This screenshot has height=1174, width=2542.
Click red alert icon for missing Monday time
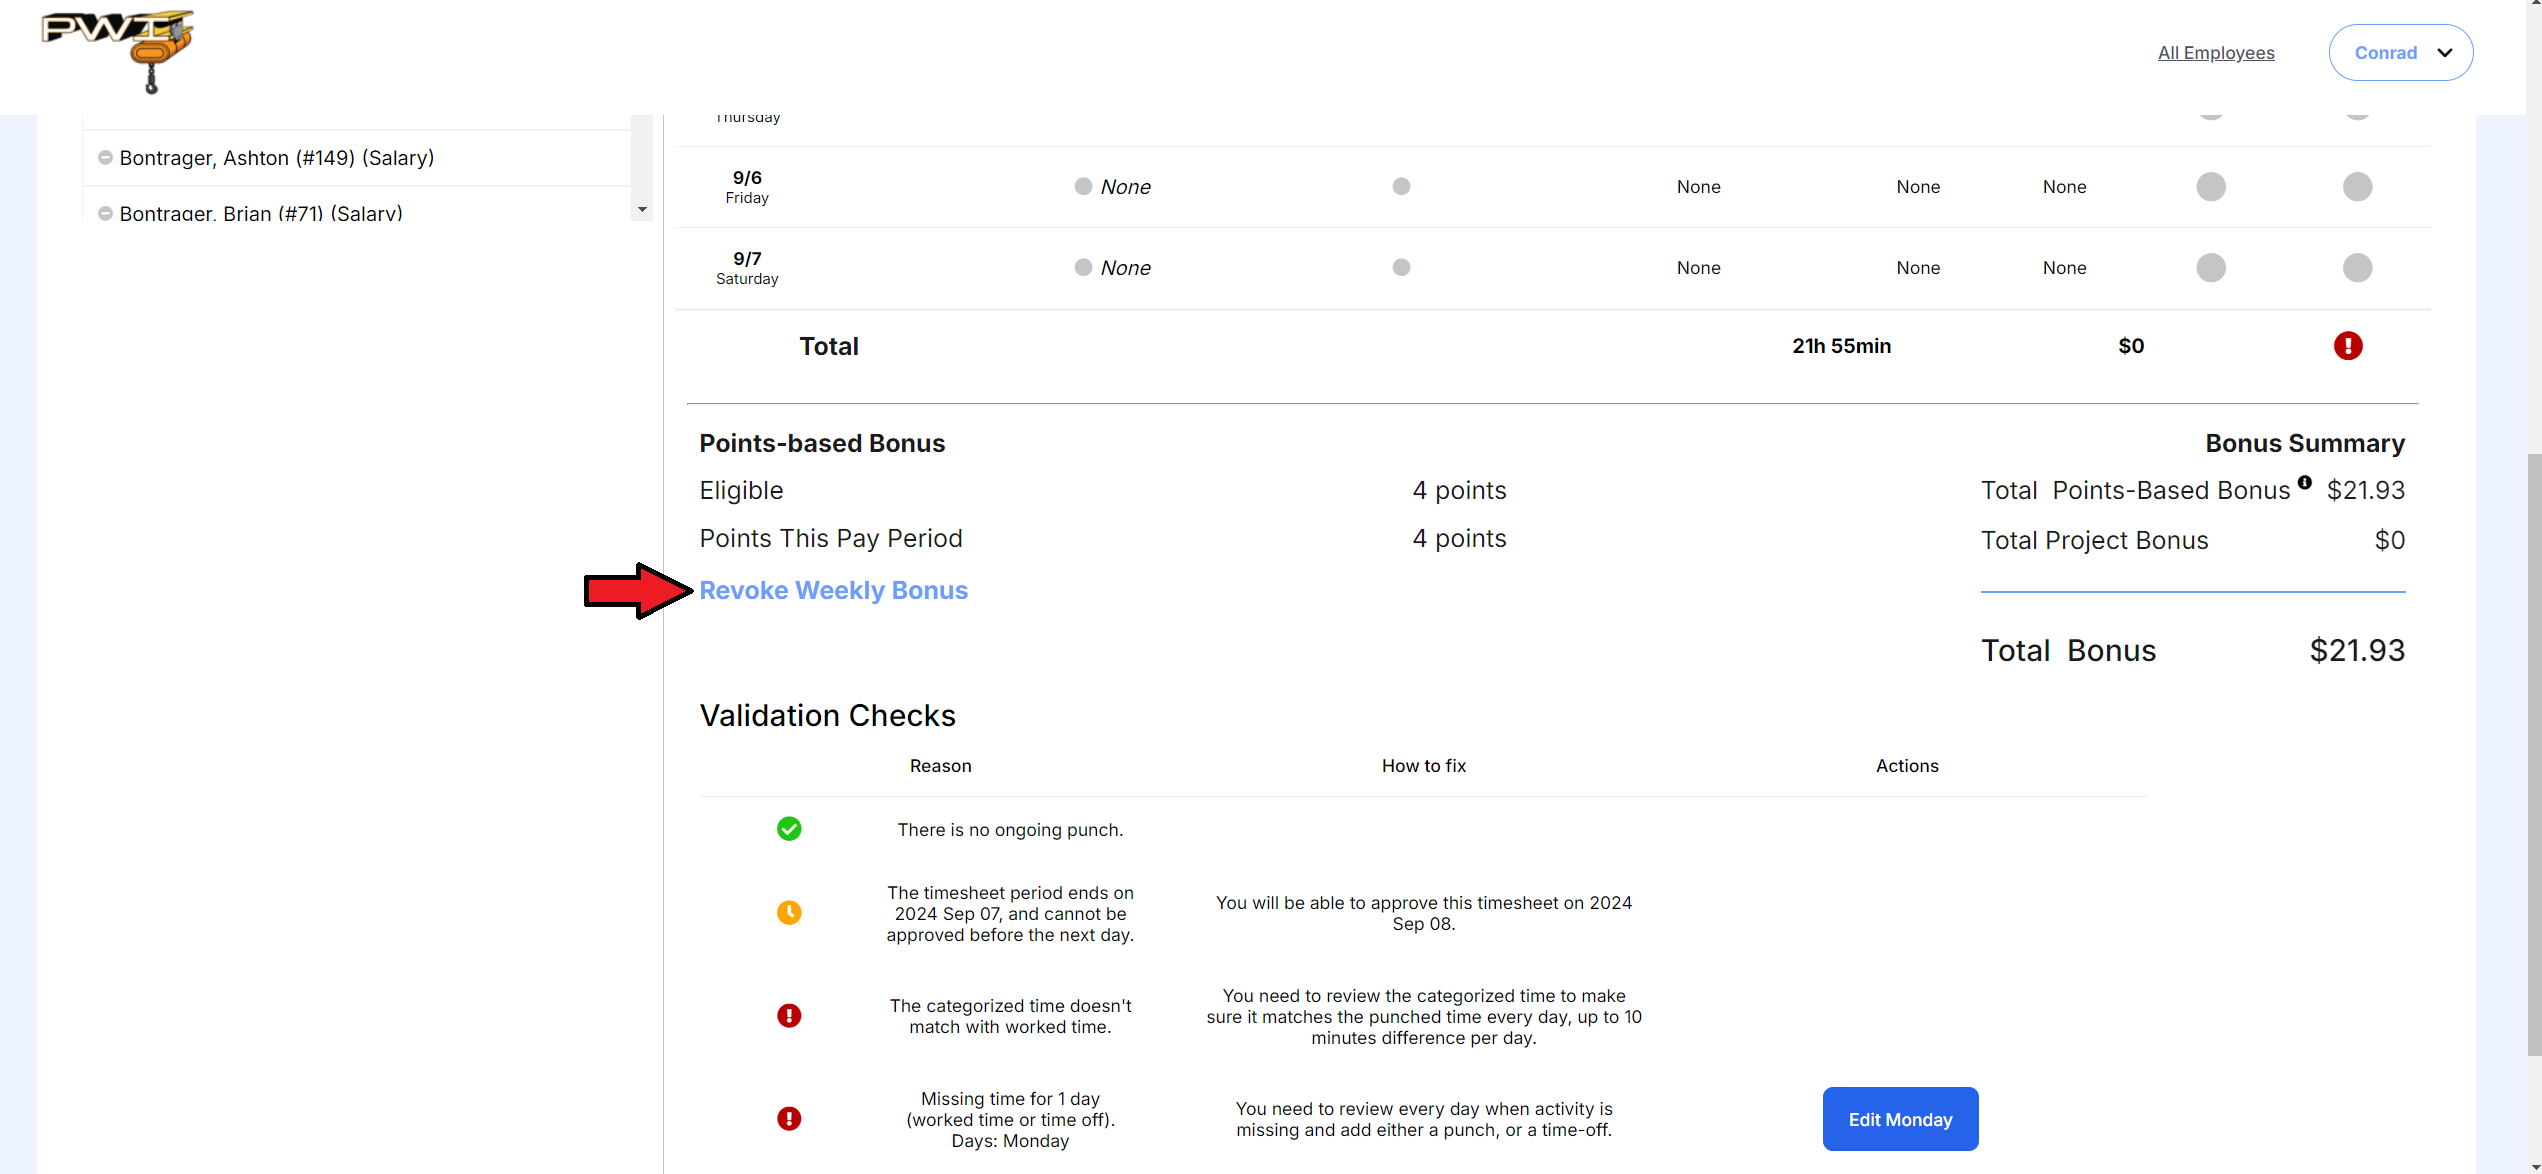point(789,1119)
